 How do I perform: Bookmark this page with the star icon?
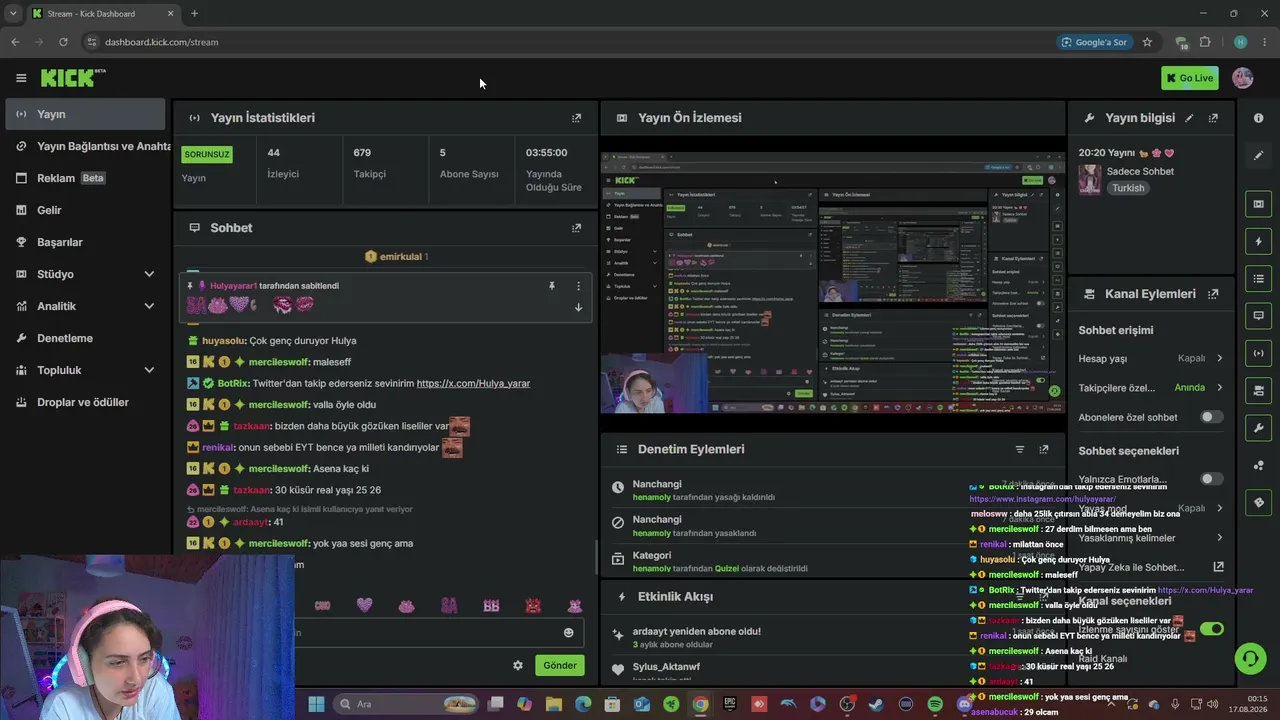(x=1147, y=42)
